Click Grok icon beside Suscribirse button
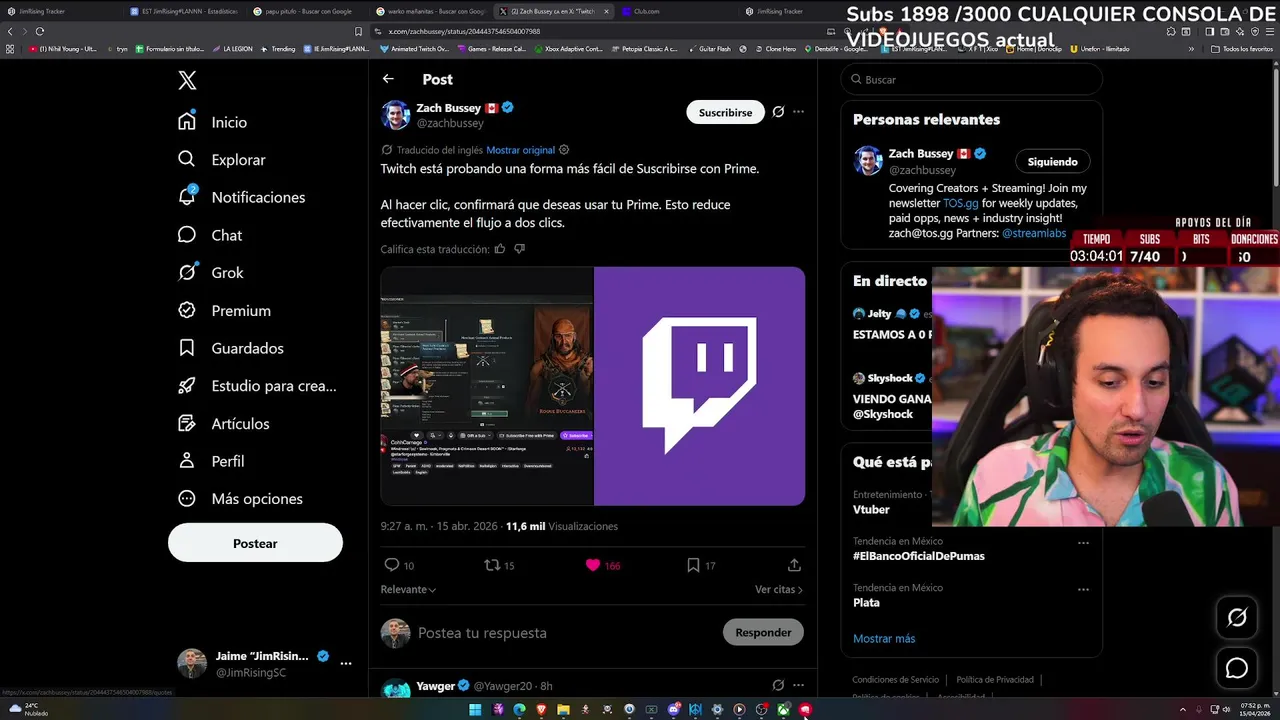Viewport: 1280px width, 720px height. 778,112
